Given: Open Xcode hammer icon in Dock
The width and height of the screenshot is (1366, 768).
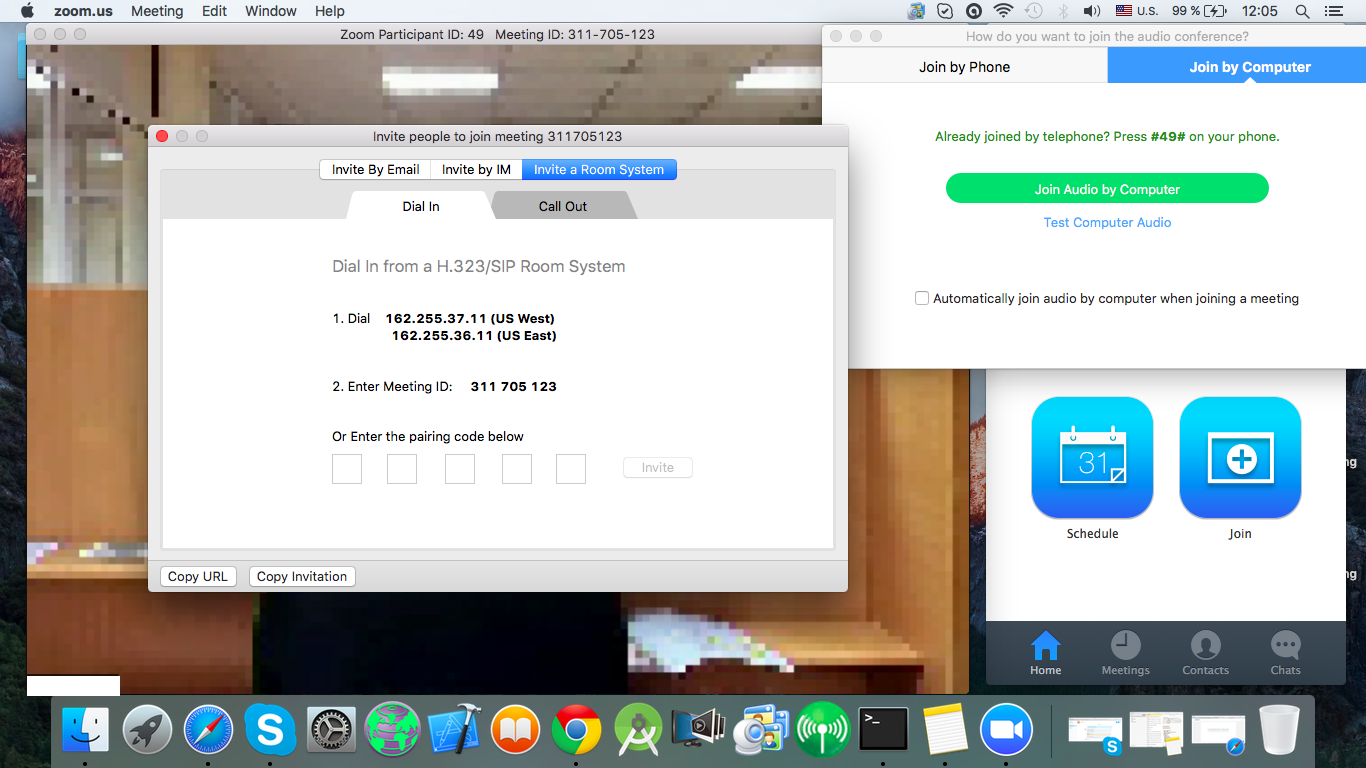Looking at the screenshot, I should (x=454, y=730).
